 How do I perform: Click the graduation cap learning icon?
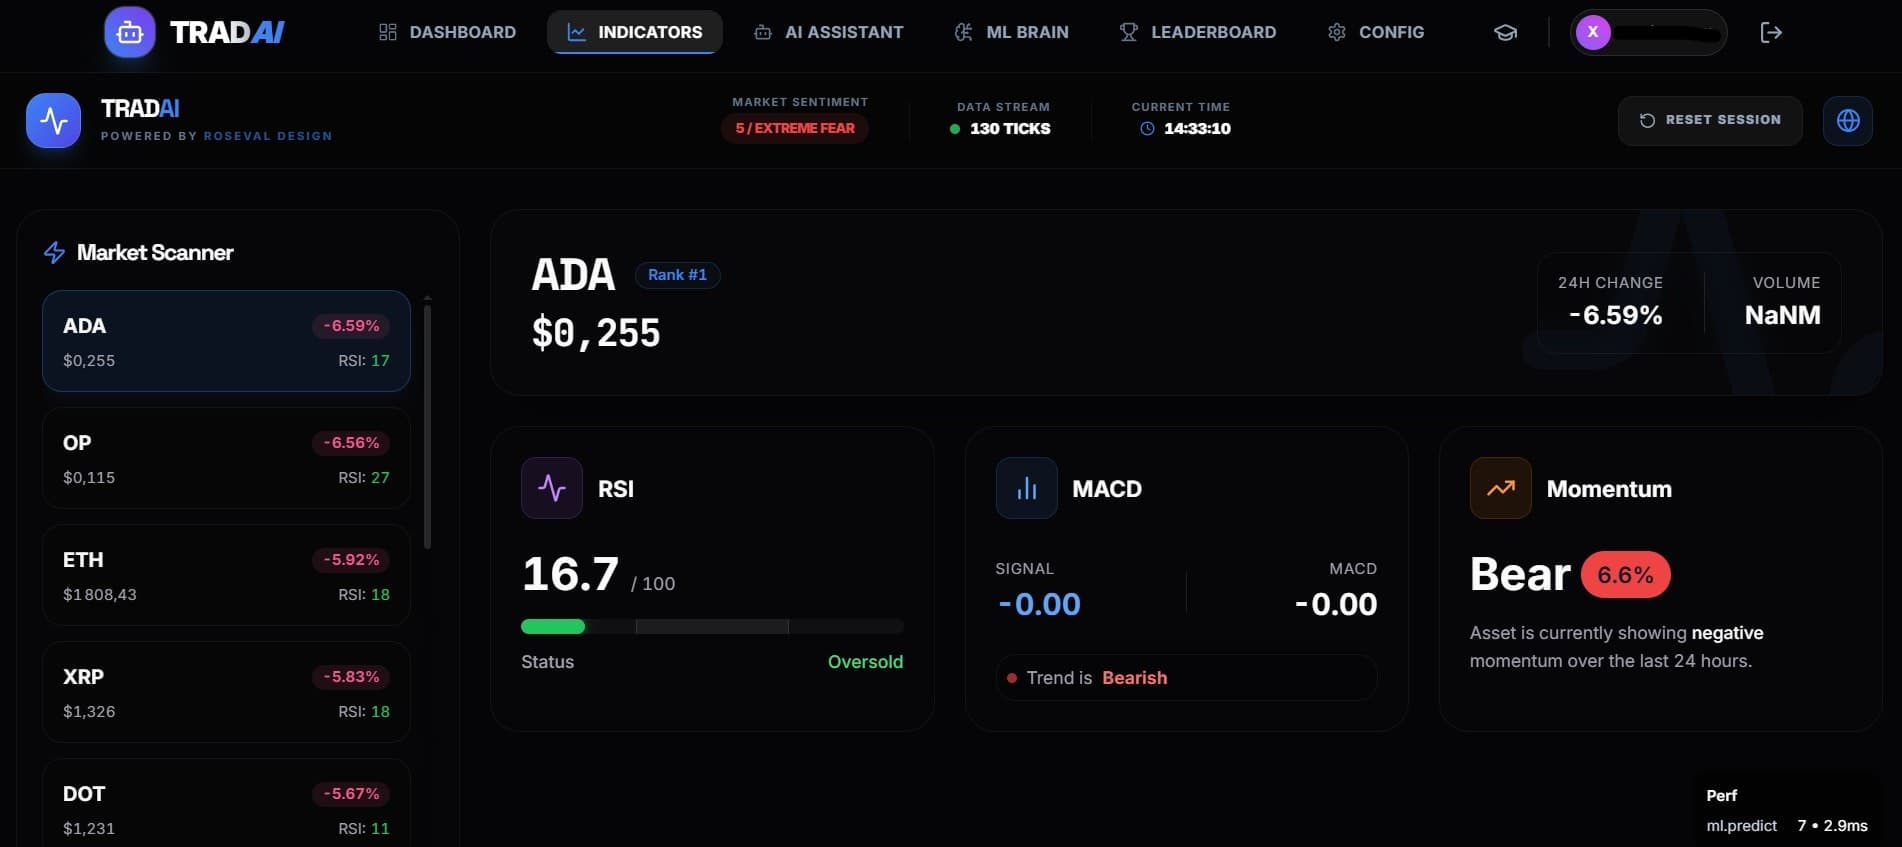[1504, 31]
